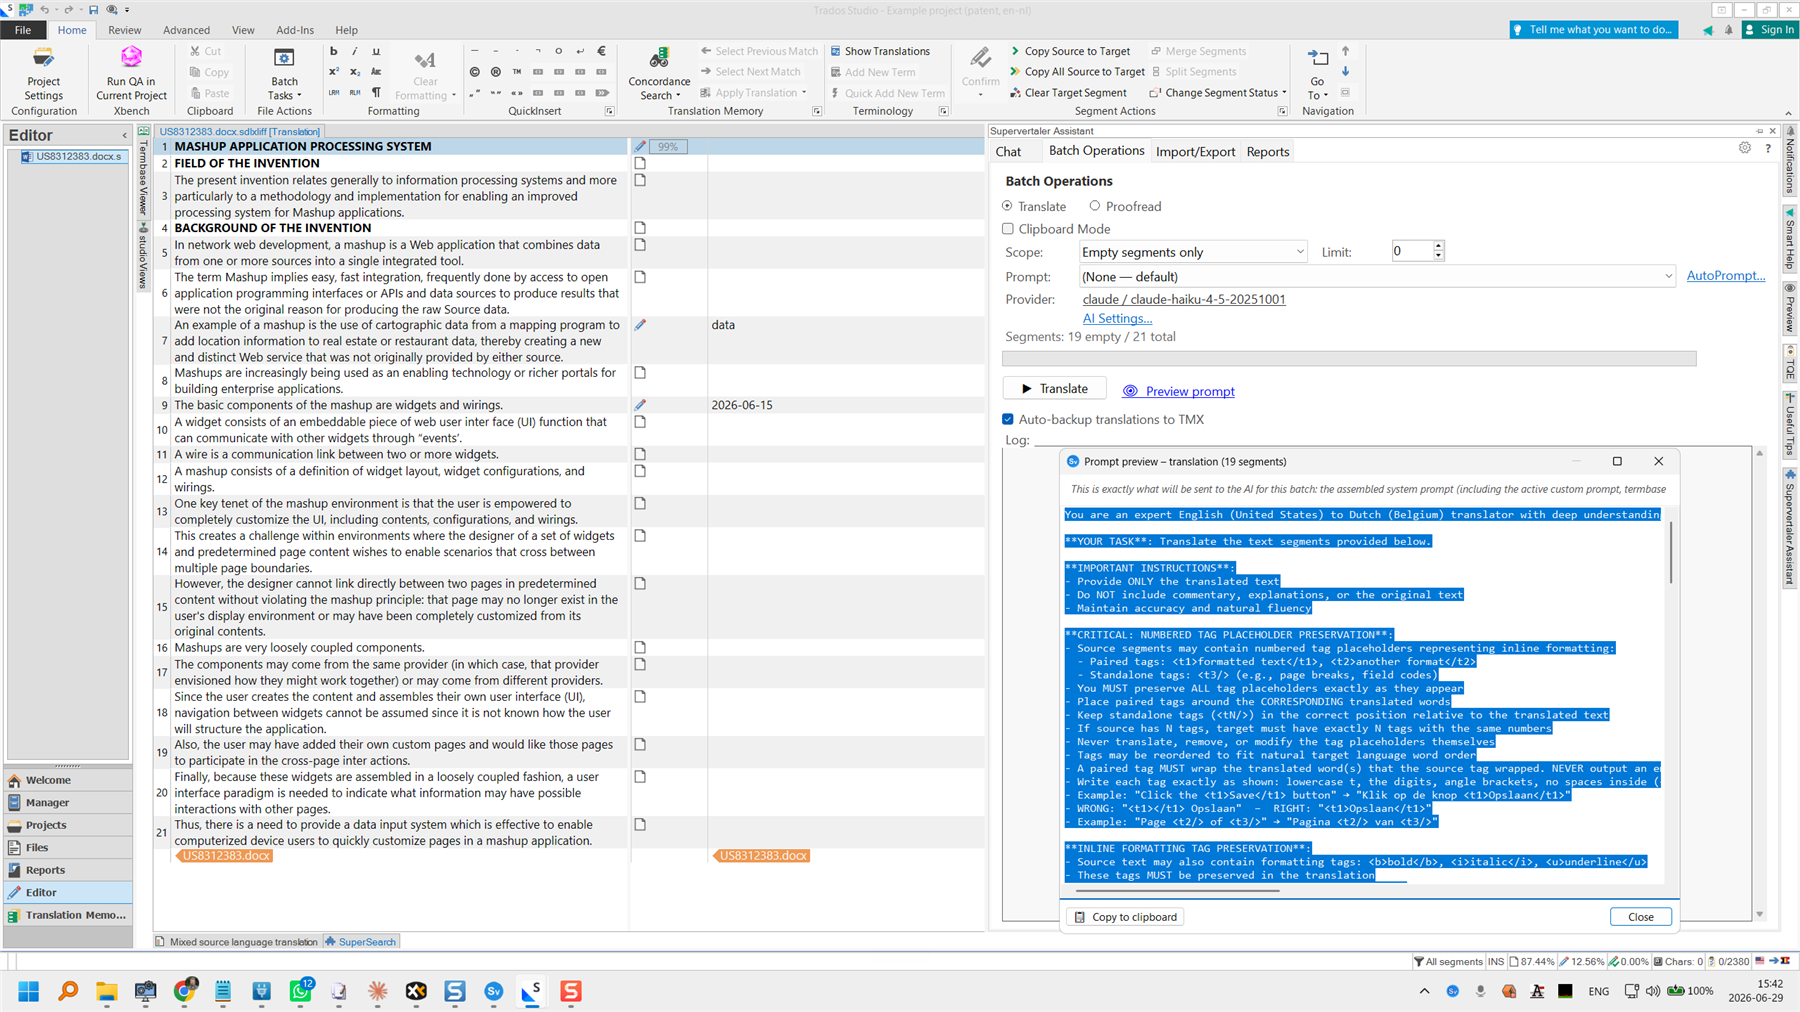Insert the euro sign from QuickInsert
Viewport: 1800px width, 1012px height.
tap(601, 51)
